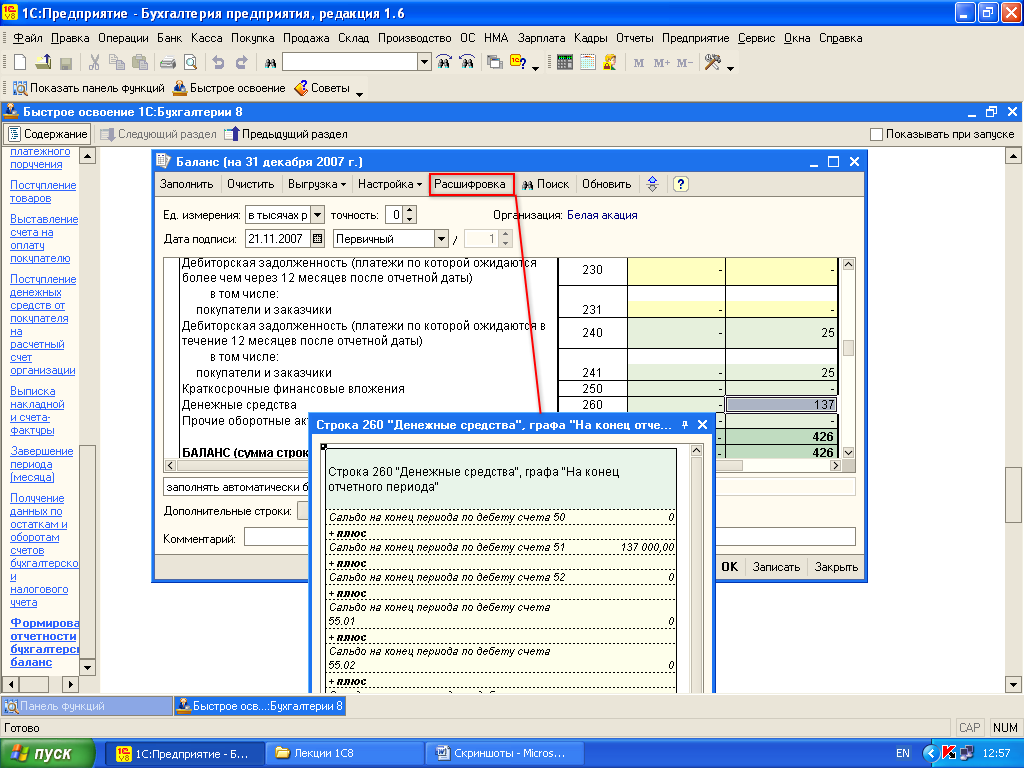Screen dimensions: 1024x768
Task: Click the Windows пуск Start button
Action: coord(48,754)
